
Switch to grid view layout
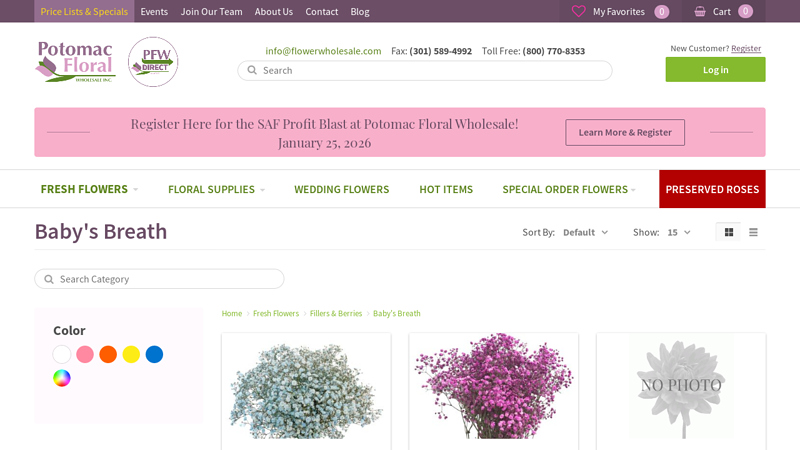tap(729, 232)
